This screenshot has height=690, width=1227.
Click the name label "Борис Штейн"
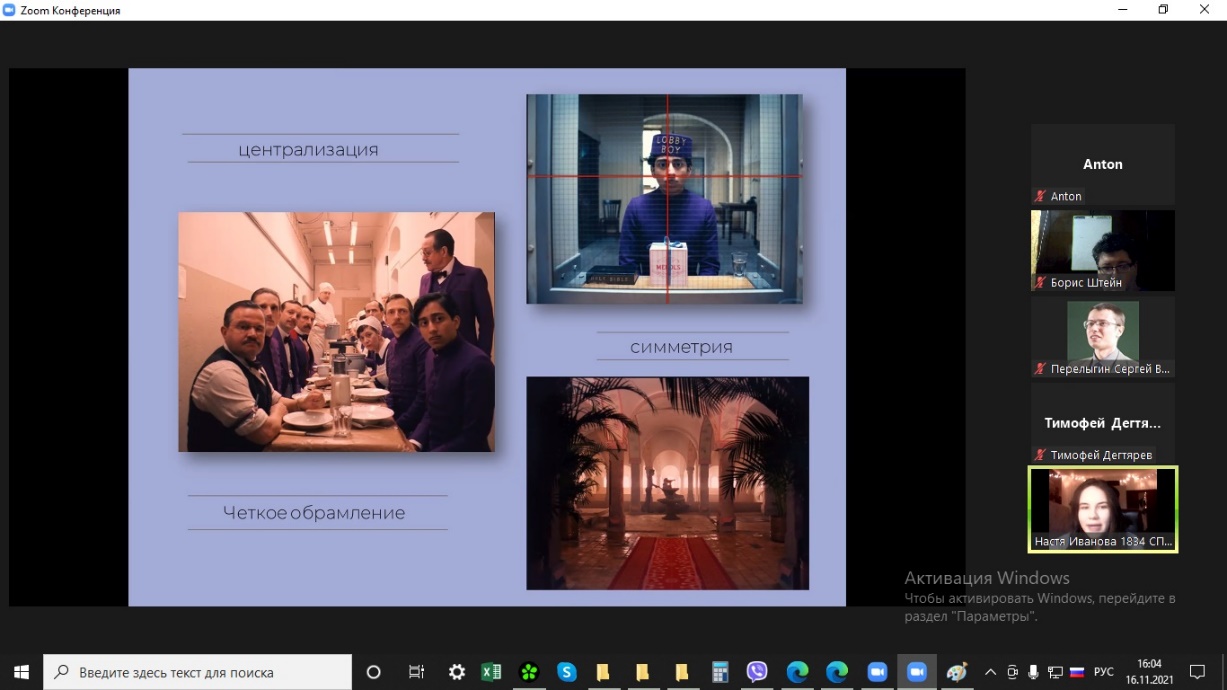tap(1086, 283)
